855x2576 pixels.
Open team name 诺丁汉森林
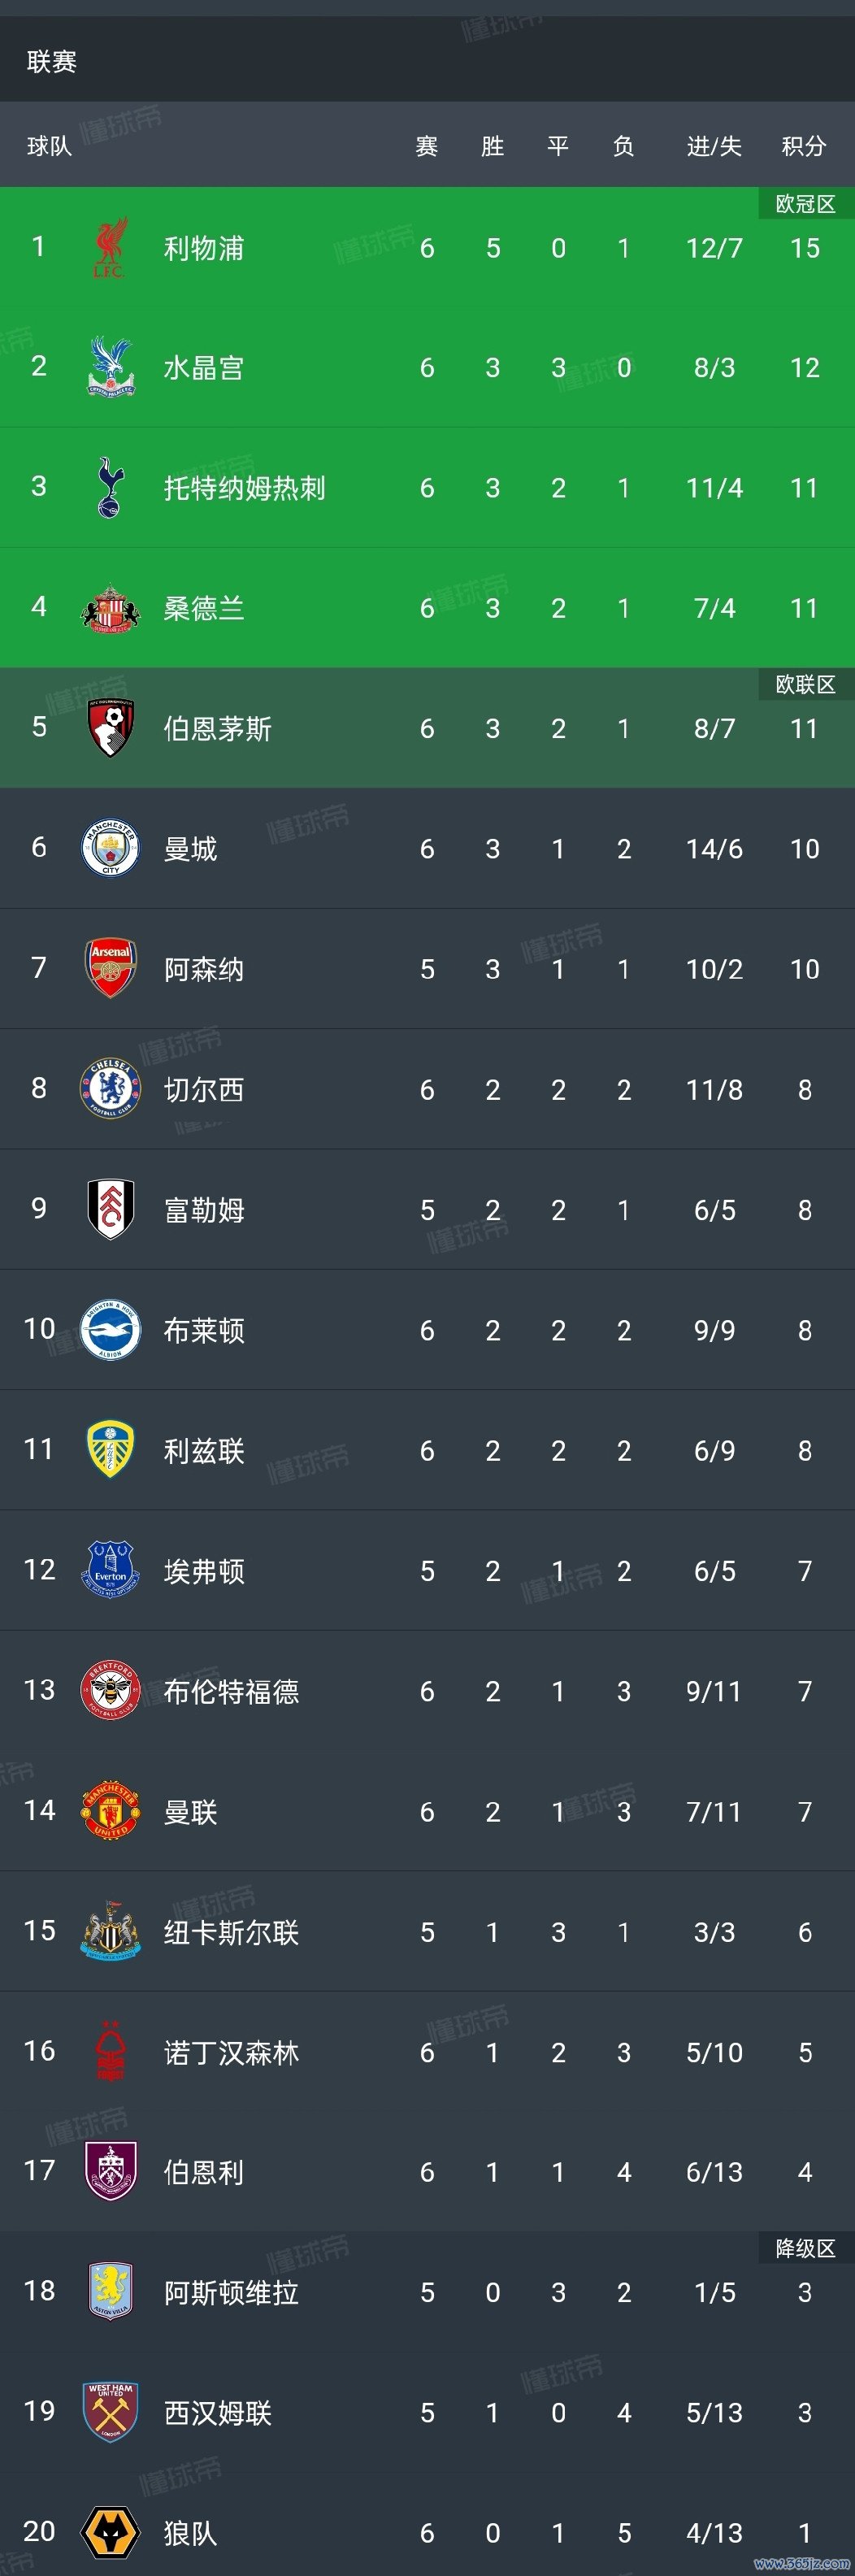point(231,2052)
